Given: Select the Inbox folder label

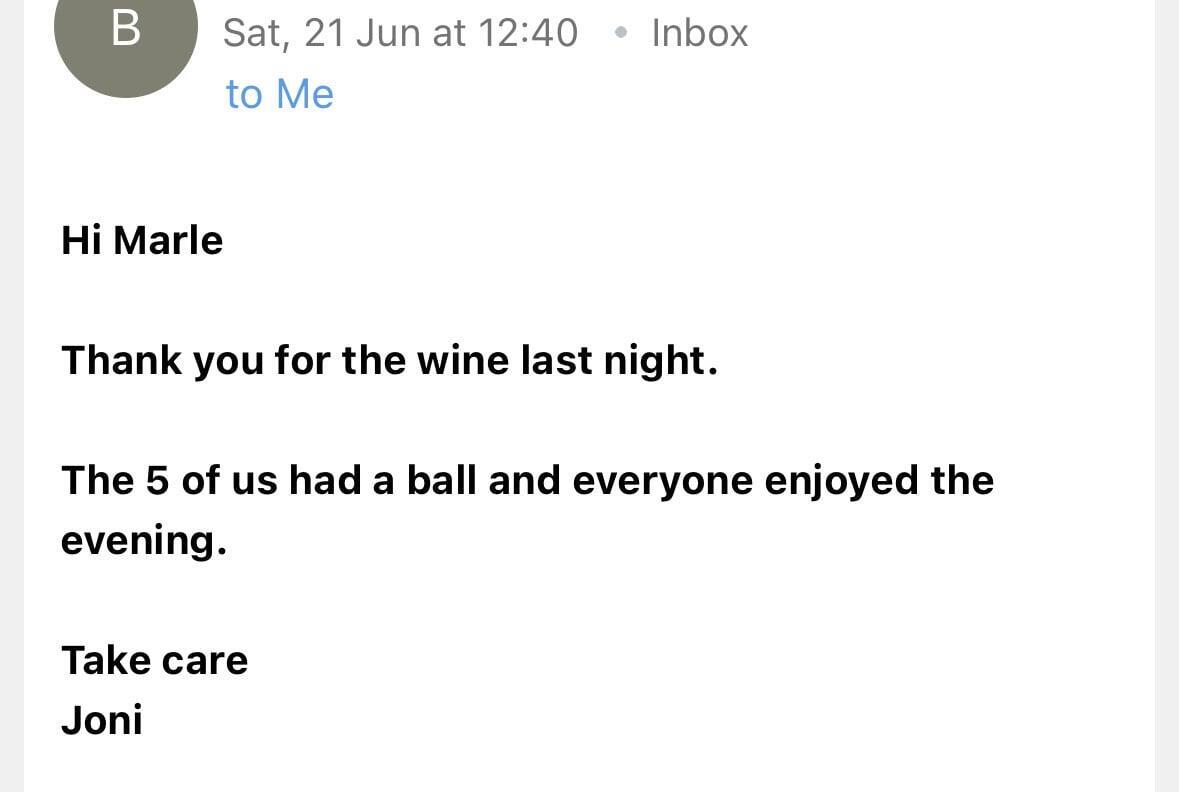Looking at the screenshot, I should point(699,33).
